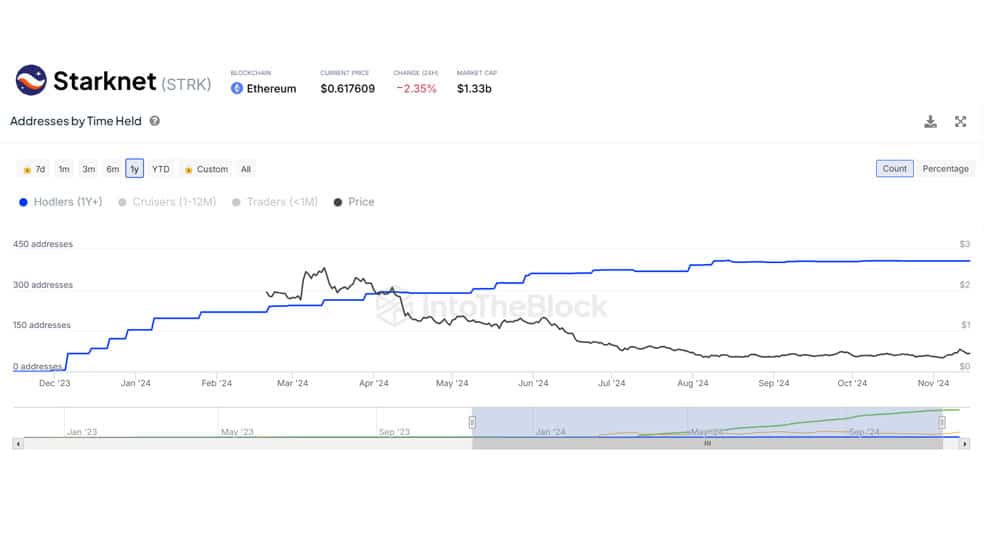
Task: Toggle the Hodlers (1Y+) series
Action: (x=61, y=202)
